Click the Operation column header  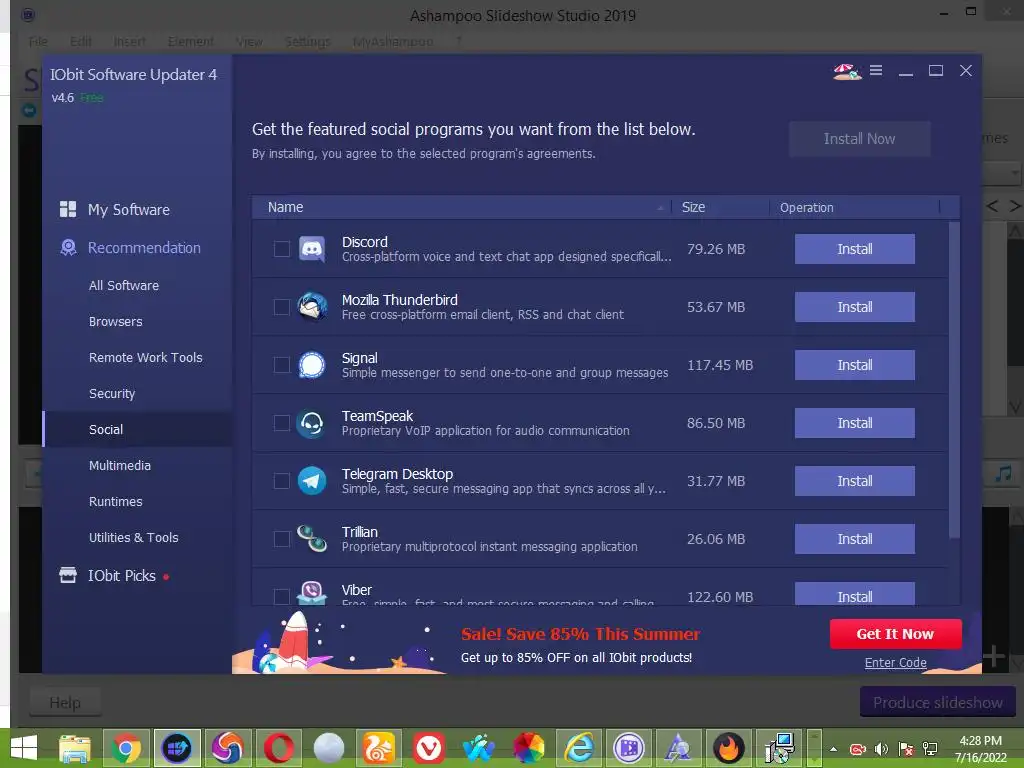pos(807,208)
